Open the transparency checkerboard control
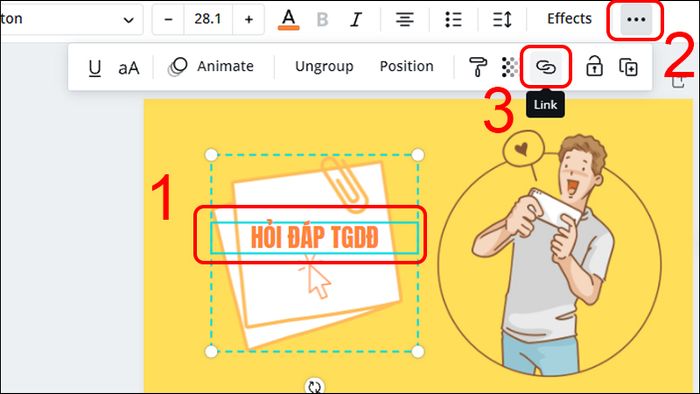Viewport: 700px width, 394px height. pos(509,67)
